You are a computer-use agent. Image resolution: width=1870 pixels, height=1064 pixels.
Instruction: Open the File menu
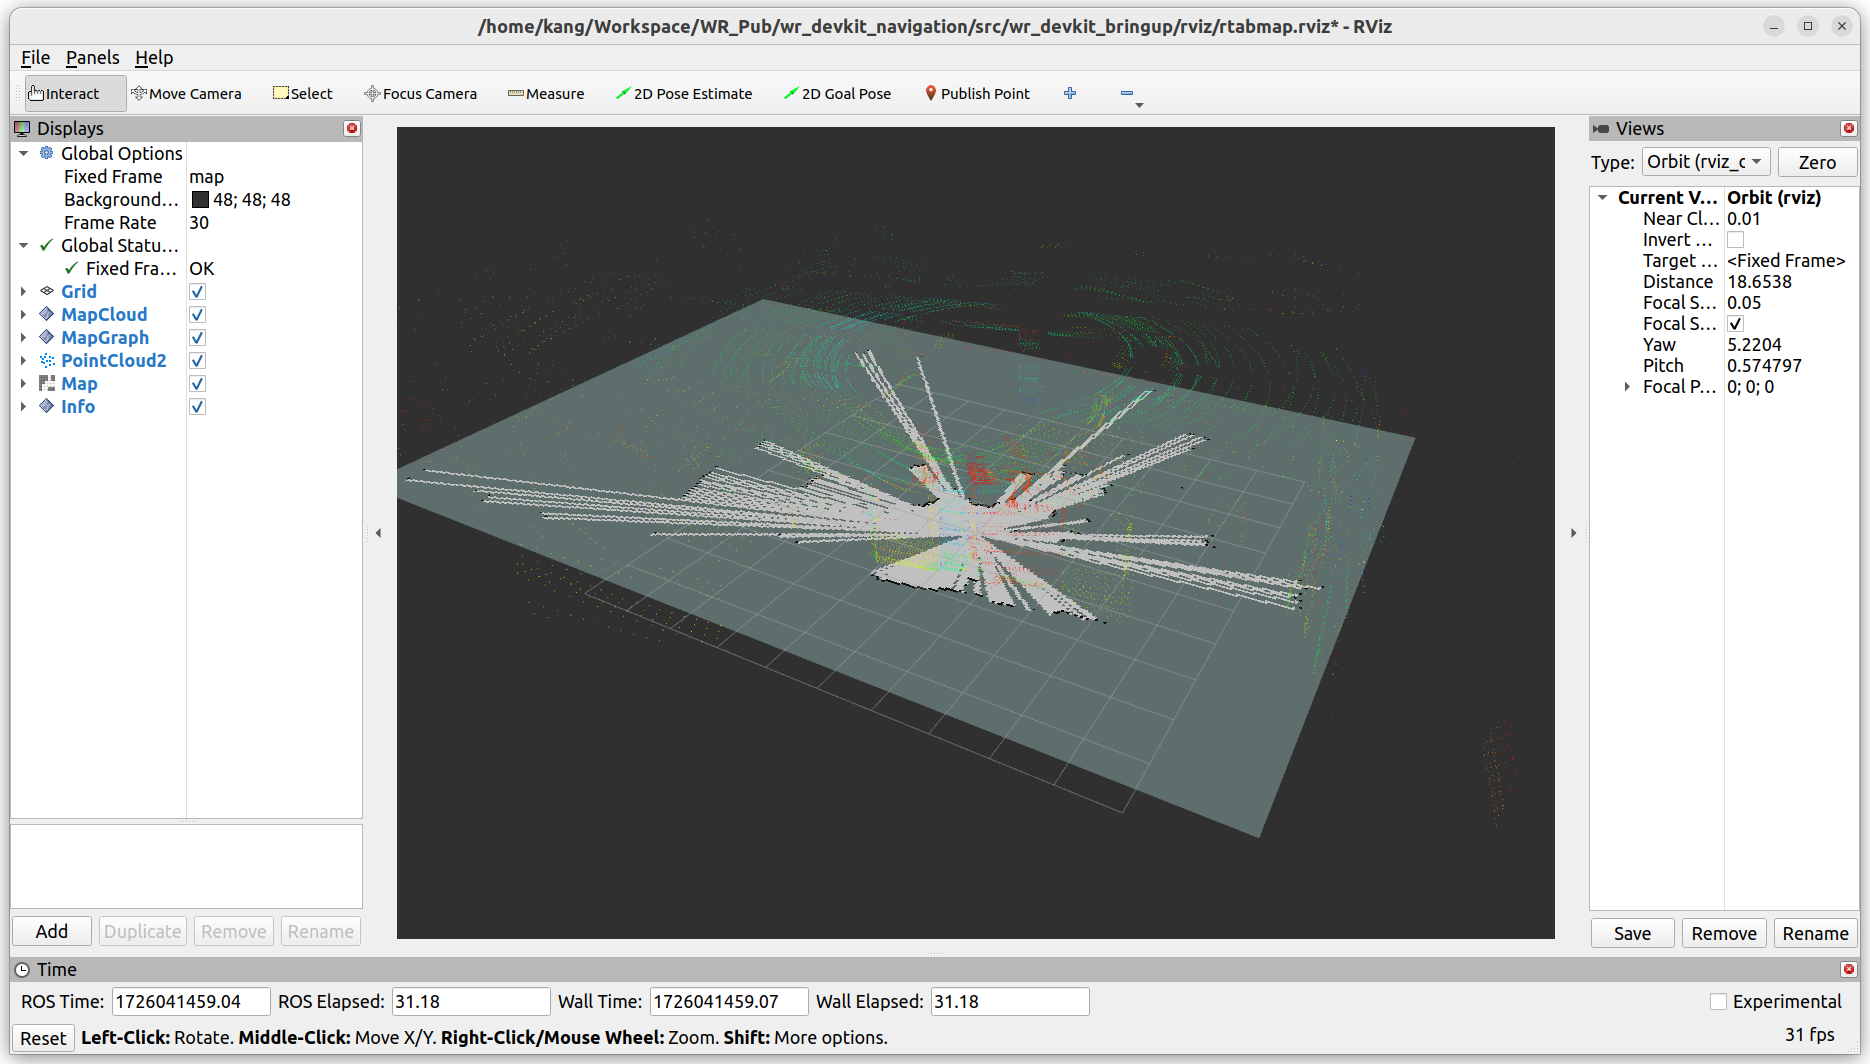coord(34,58)
